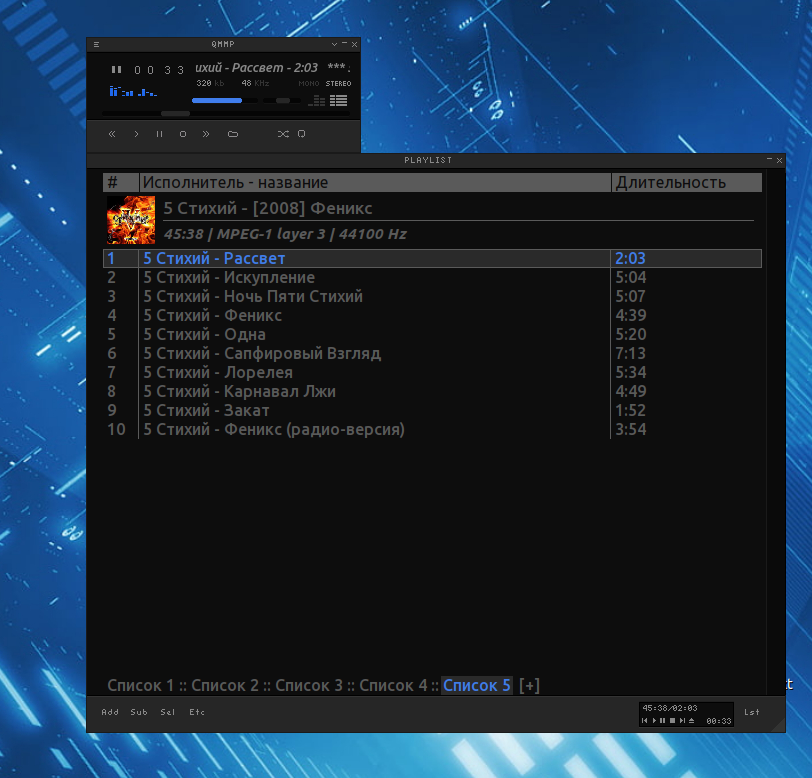Switch to Список 2 playlist tab

(x=225, y=685)
